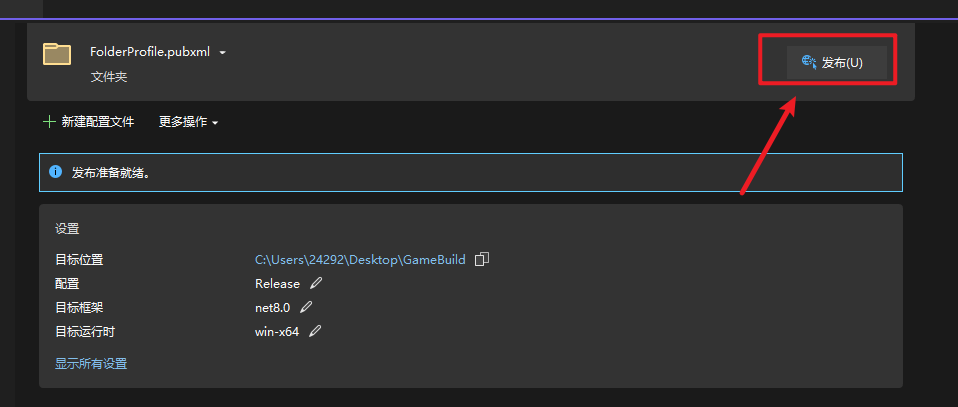Click the win-x64 runtime value
Image resolution: width=958 pixels, height=407 pixels.
coord(277,332)
